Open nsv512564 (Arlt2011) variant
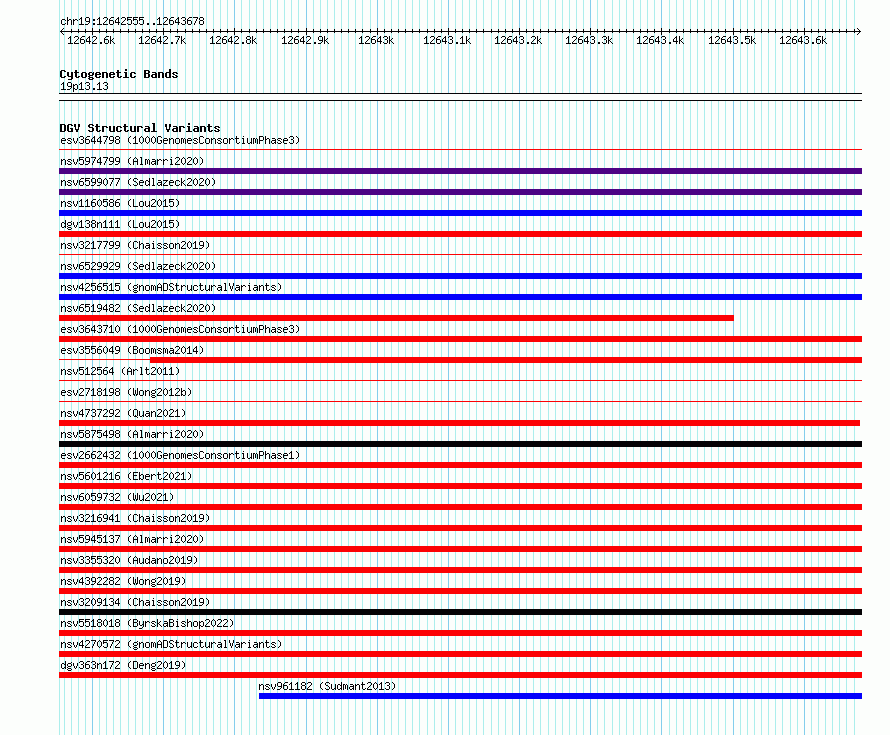Image resolution: width=890 pixels, height=735 pixels. [120, 371]
